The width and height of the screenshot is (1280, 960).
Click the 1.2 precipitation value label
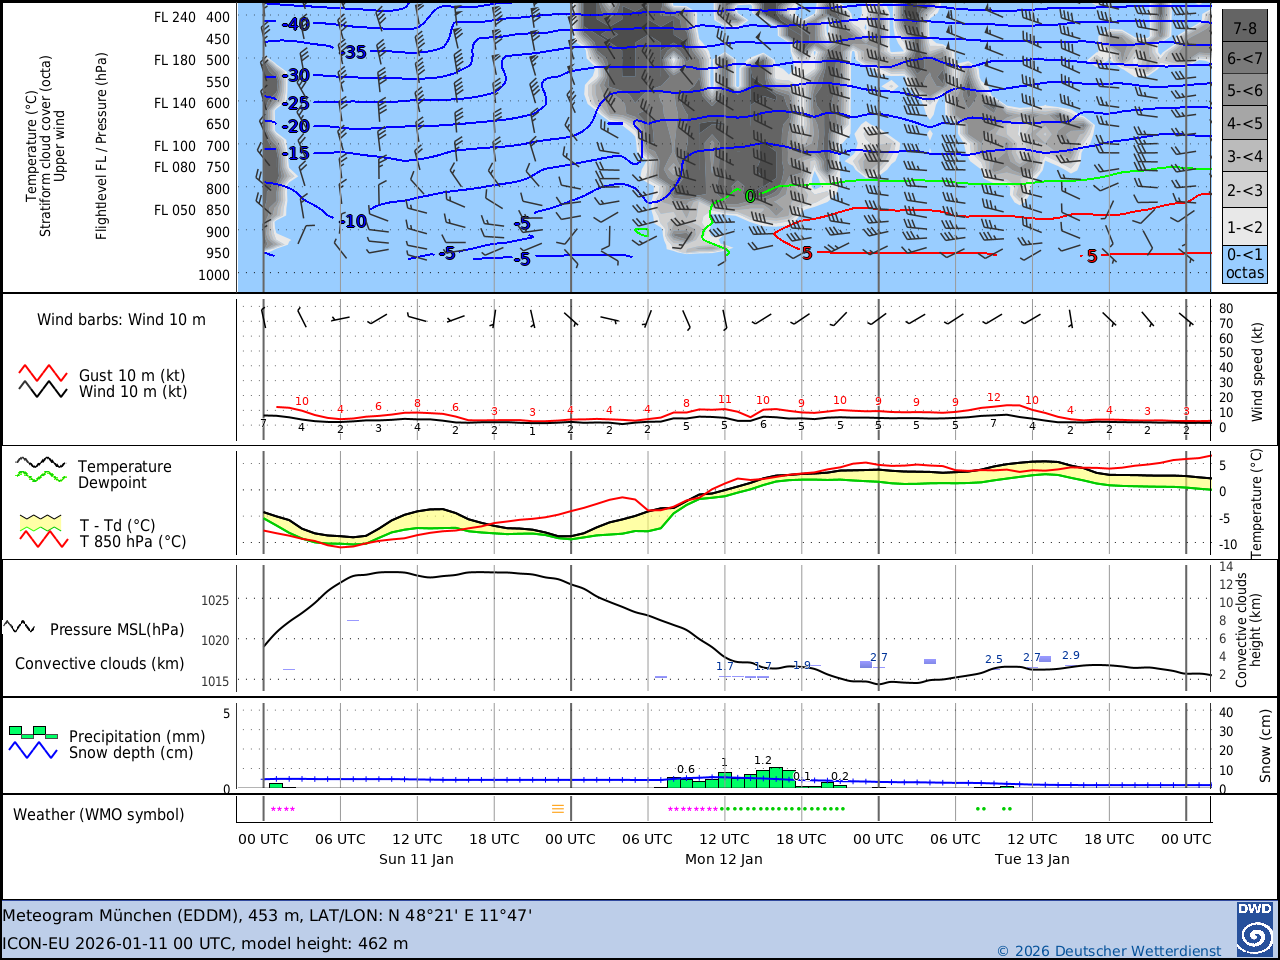click(763, 761)
